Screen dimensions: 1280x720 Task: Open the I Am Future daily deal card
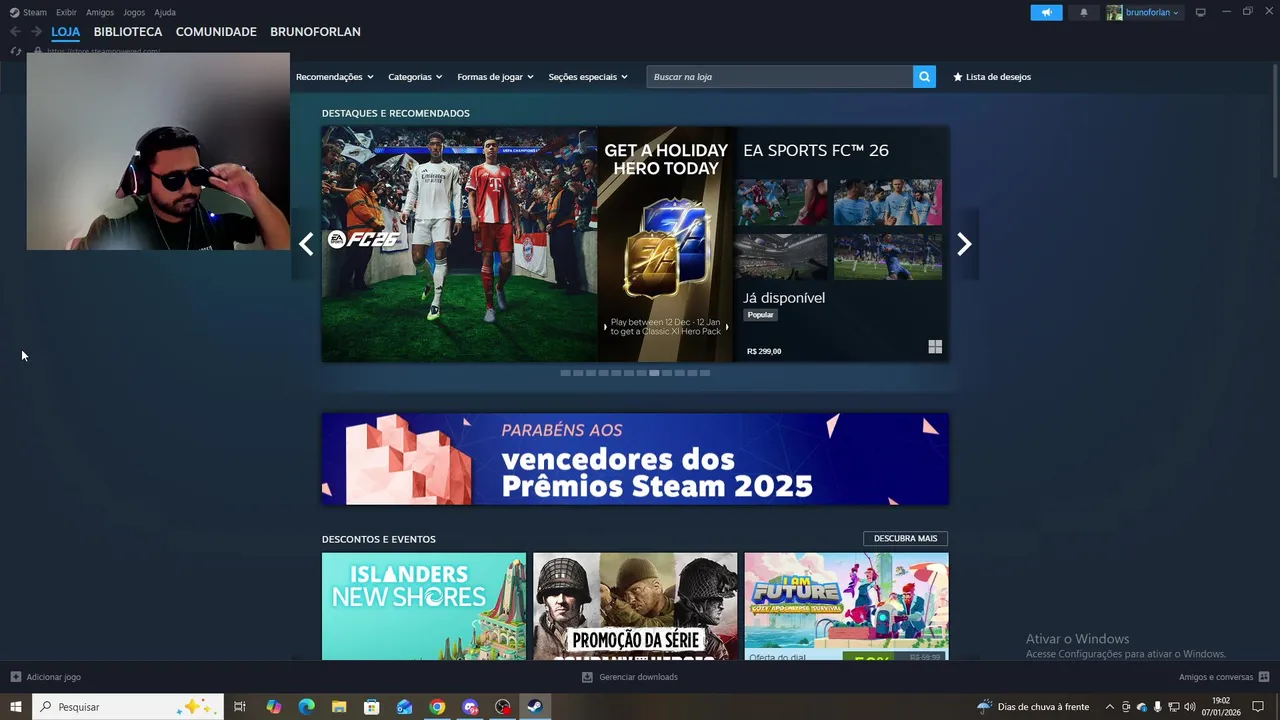click(x=846, y=606)
